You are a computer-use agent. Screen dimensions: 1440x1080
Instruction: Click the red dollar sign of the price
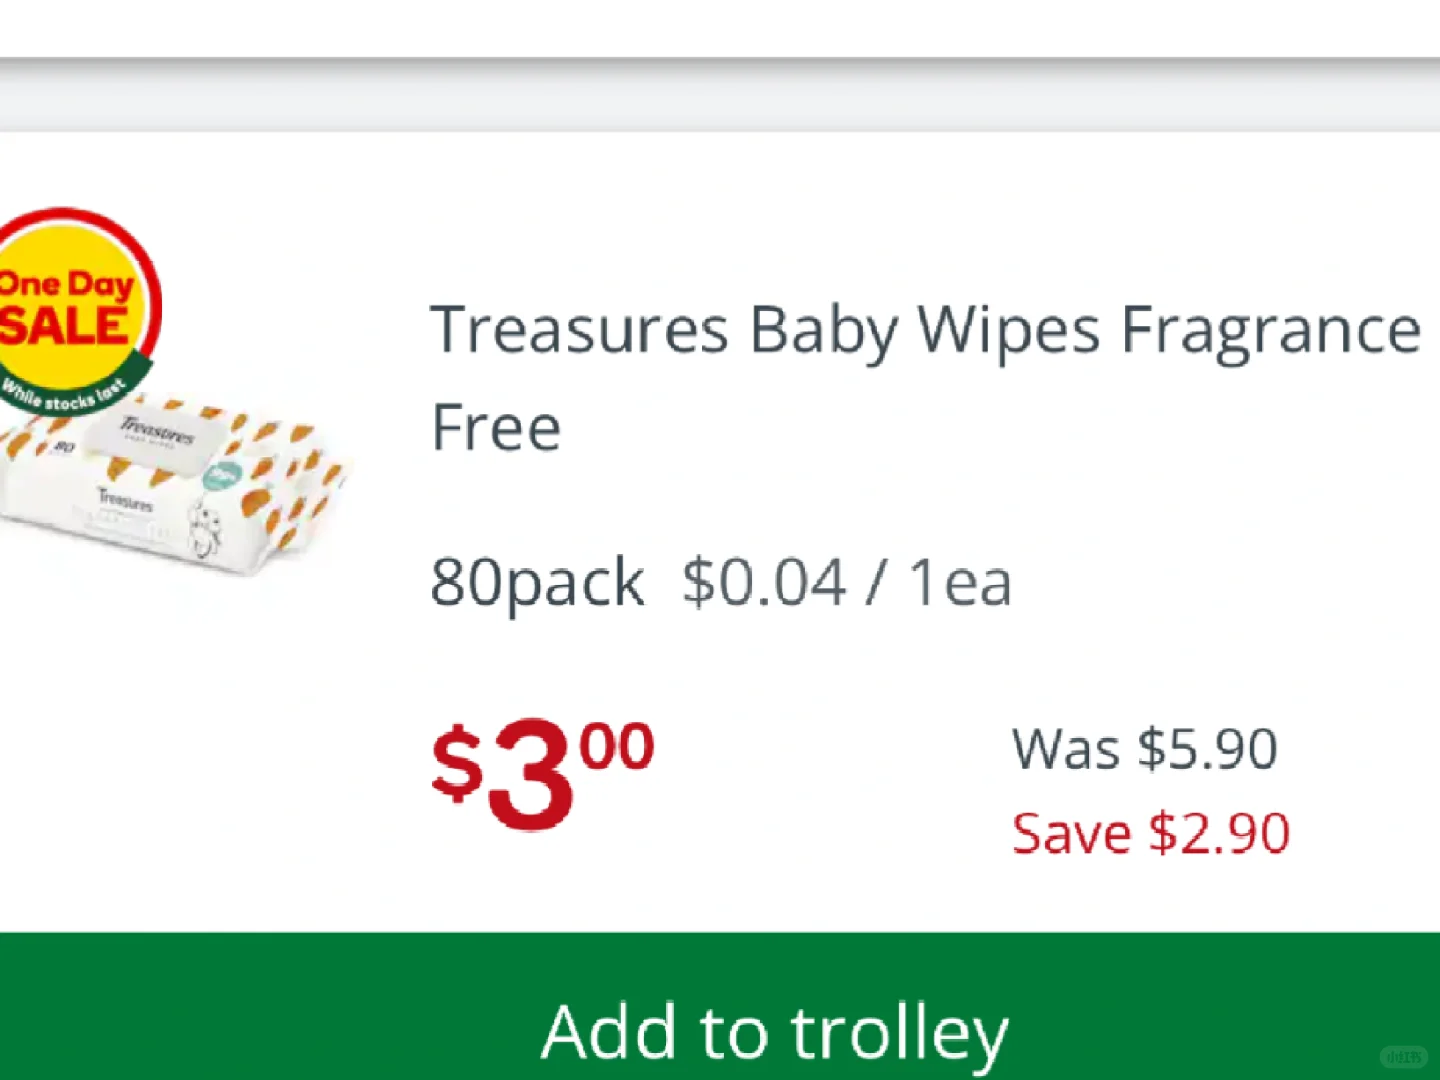(457, 762)
